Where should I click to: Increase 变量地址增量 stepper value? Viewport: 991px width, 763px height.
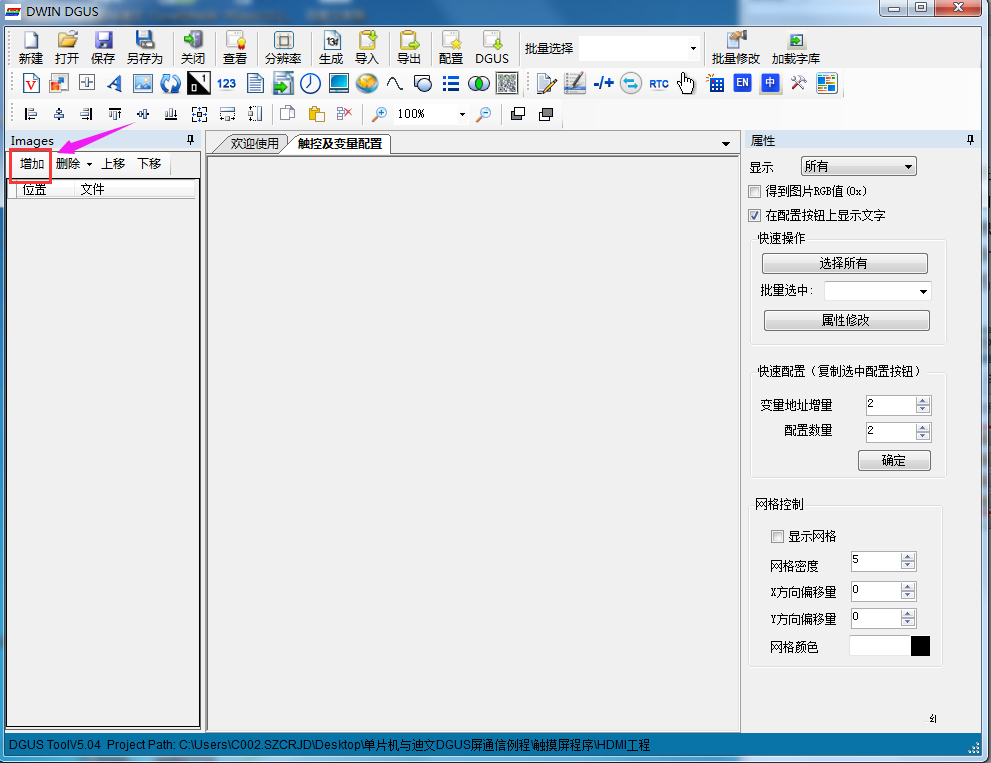[923, 401]
